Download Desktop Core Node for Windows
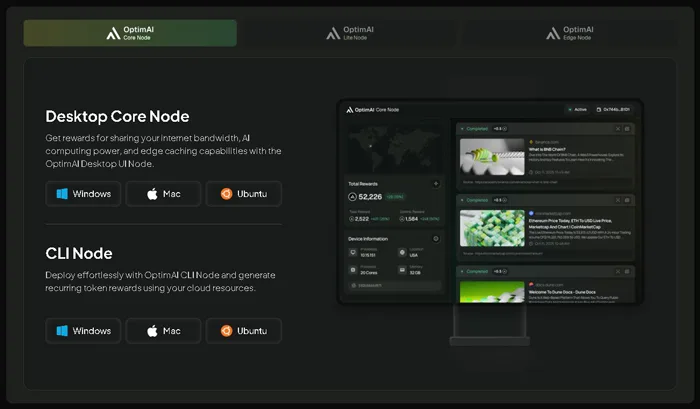This screenshot has height=409, width=700. 83,194
